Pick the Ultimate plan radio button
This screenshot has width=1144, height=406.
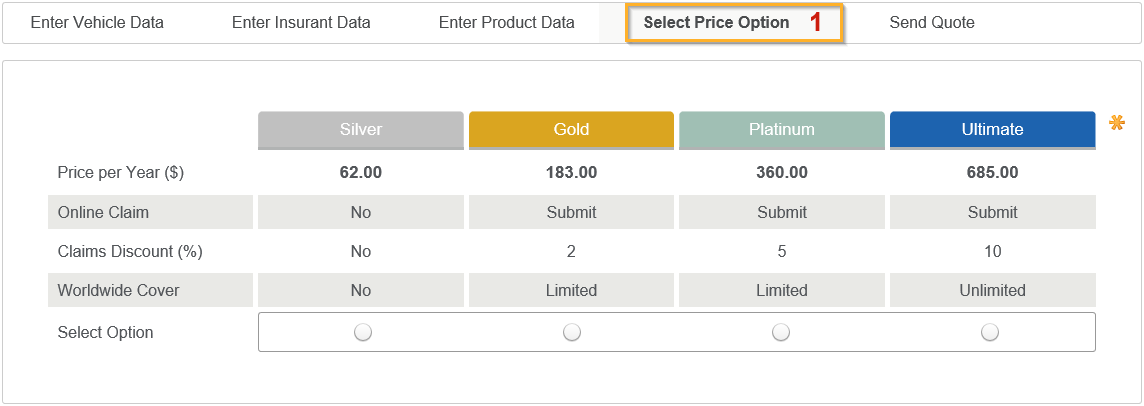pyautogui.click(x=990, y=332)
